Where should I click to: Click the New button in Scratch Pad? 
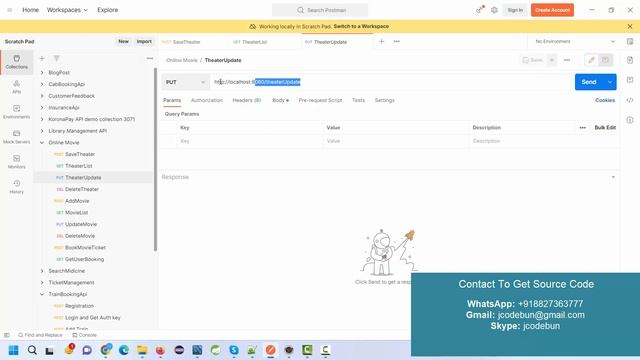(123, 41)
